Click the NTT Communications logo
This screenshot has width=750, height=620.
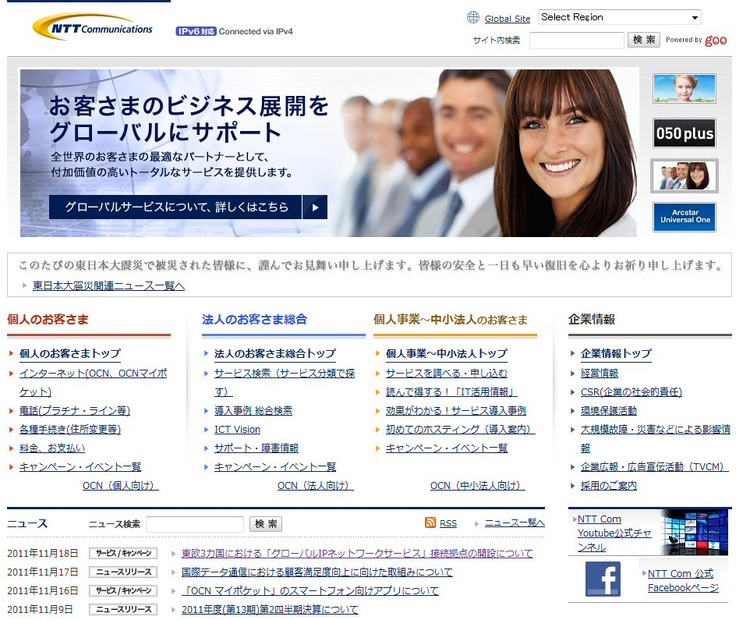coord(93,27)
